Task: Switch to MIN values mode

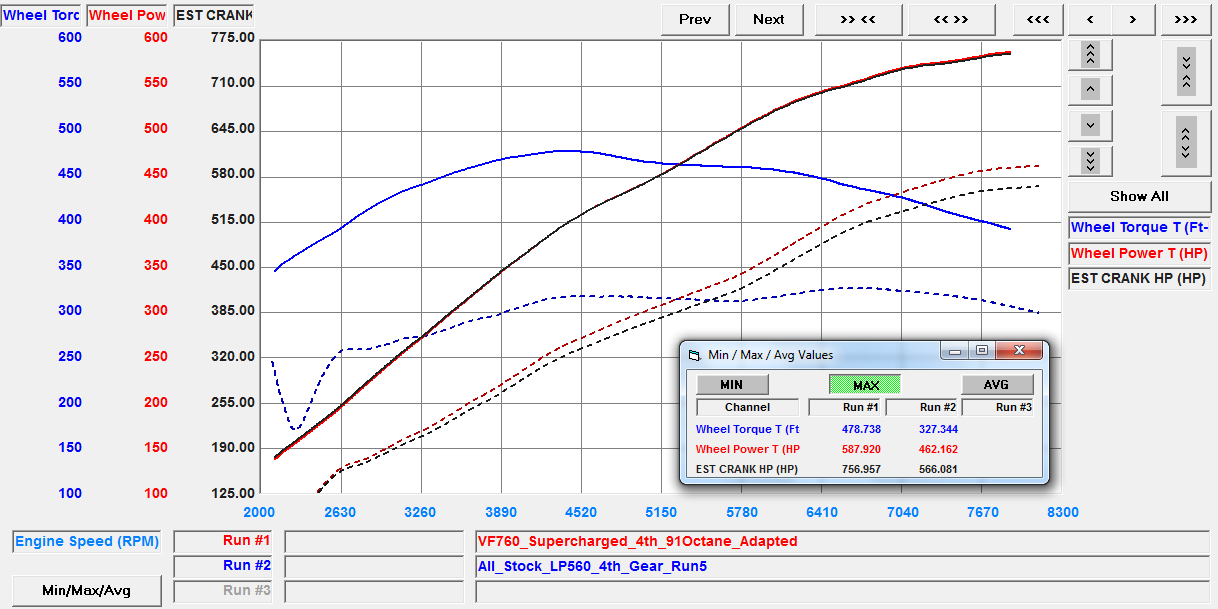Action: click(x=732, y=385)
